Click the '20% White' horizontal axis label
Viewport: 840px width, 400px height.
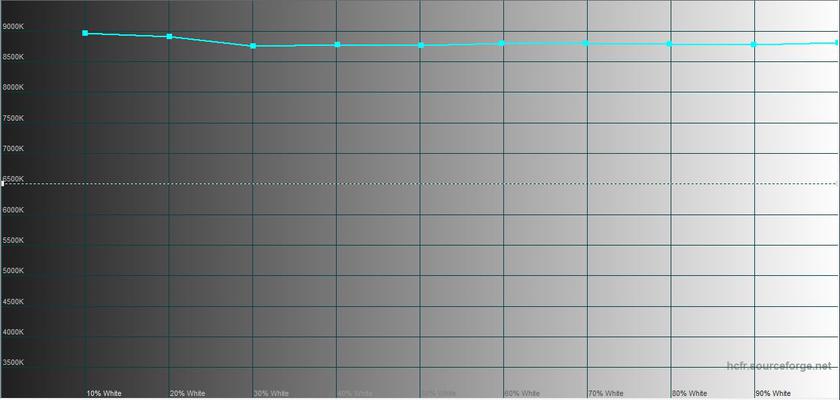pyautogui.click(x=187, y=393)
